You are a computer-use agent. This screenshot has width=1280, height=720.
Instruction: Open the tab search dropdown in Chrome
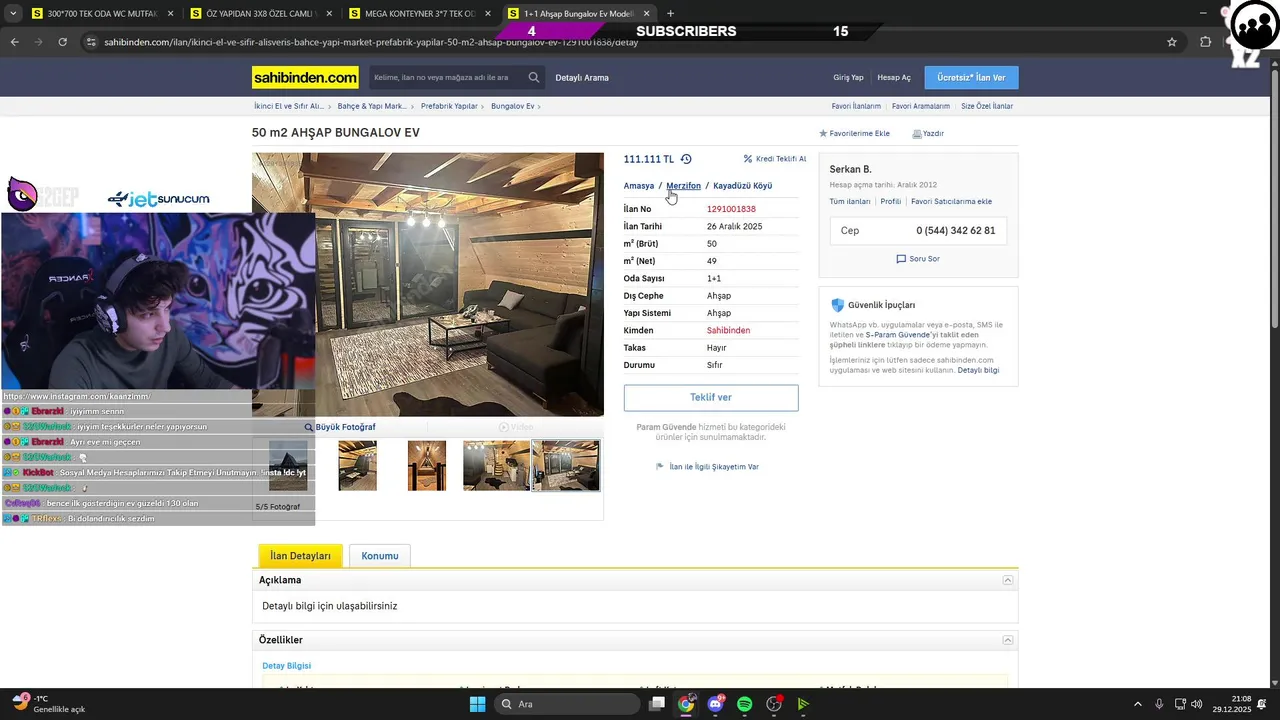[13, 14]
